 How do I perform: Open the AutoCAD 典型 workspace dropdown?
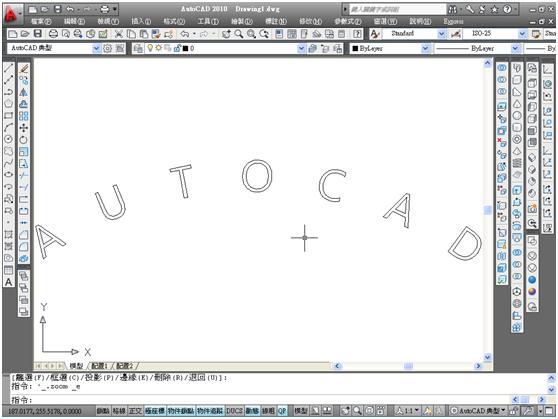(96, 48)
